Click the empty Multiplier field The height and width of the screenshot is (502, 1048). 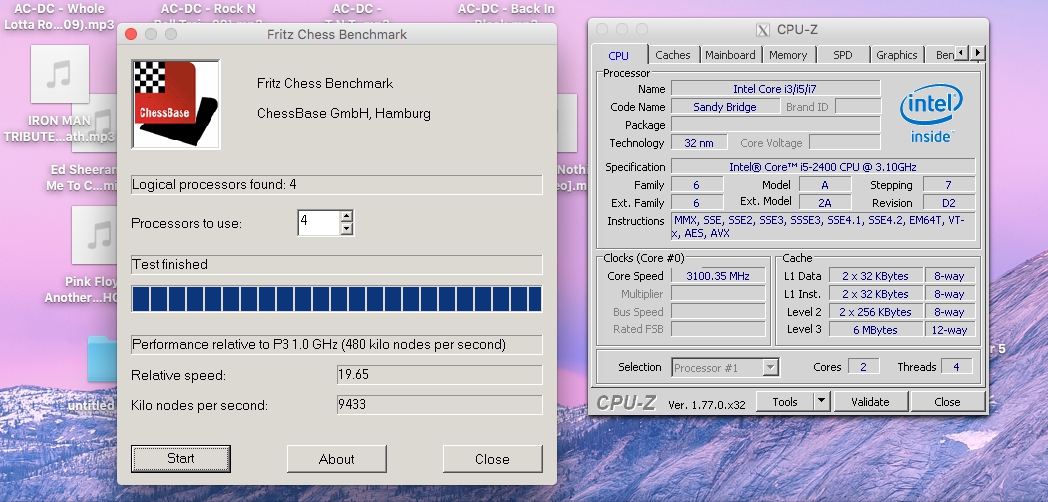tap(718, 294)
